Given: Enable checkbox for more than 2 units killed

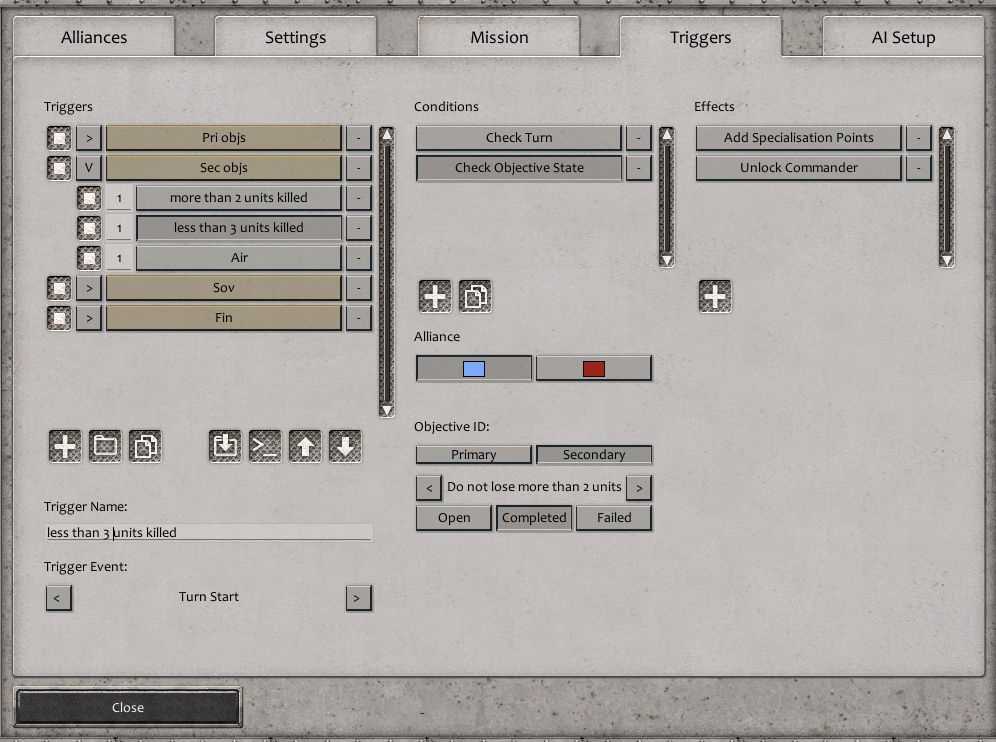Looking at the screenshot, I should tap(89, 198).
